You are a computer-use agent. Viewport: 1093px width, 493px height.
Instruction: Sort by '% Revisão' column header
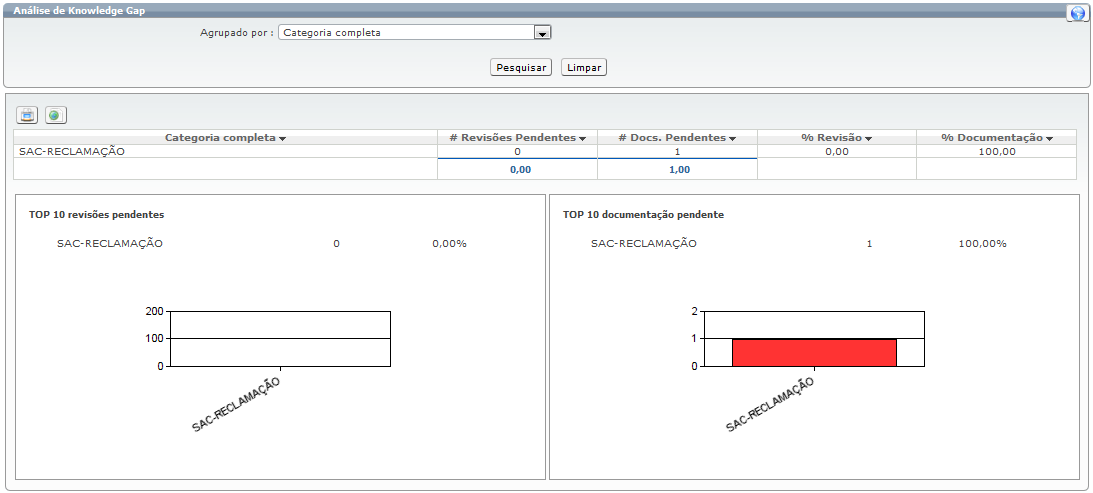click(x=836, y=138)
